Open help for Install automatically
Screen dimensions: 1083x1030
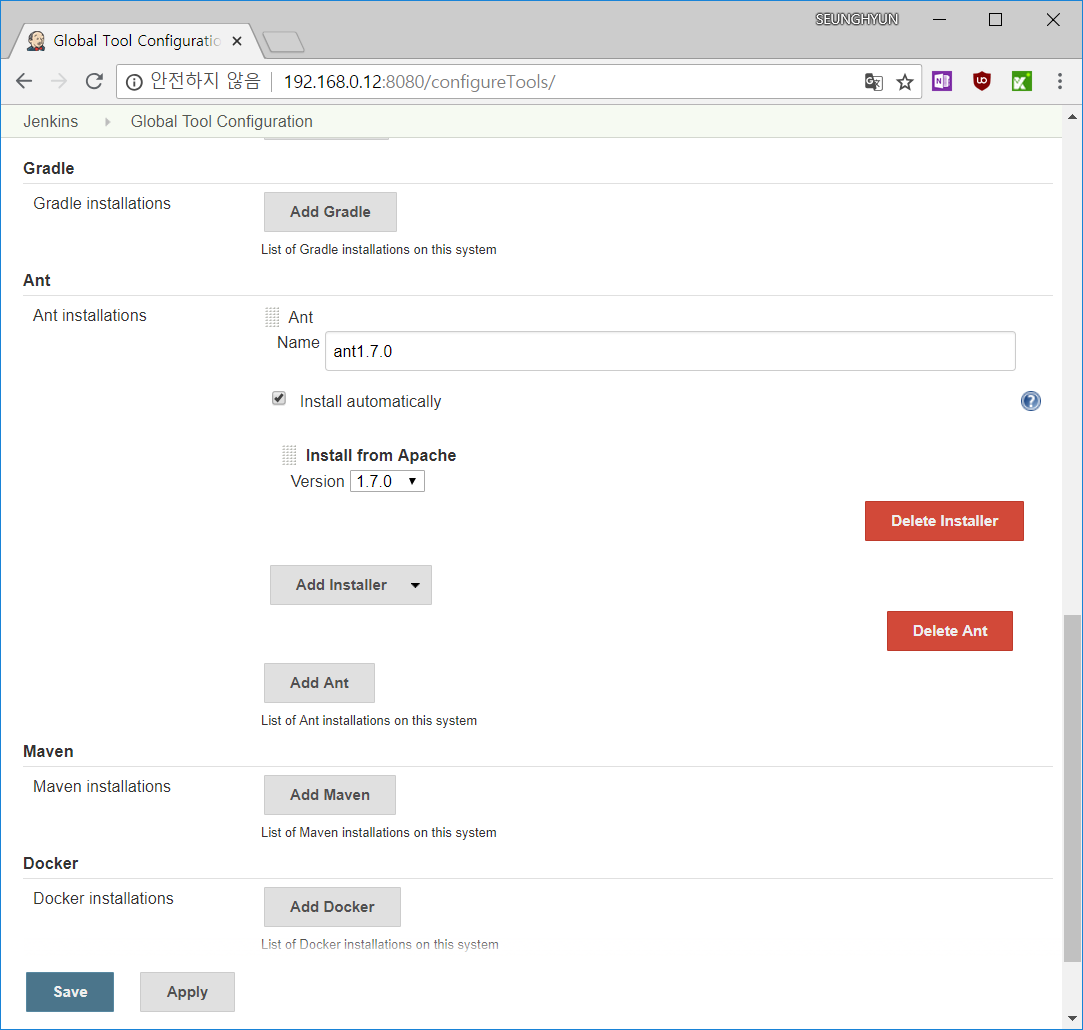1031,401
